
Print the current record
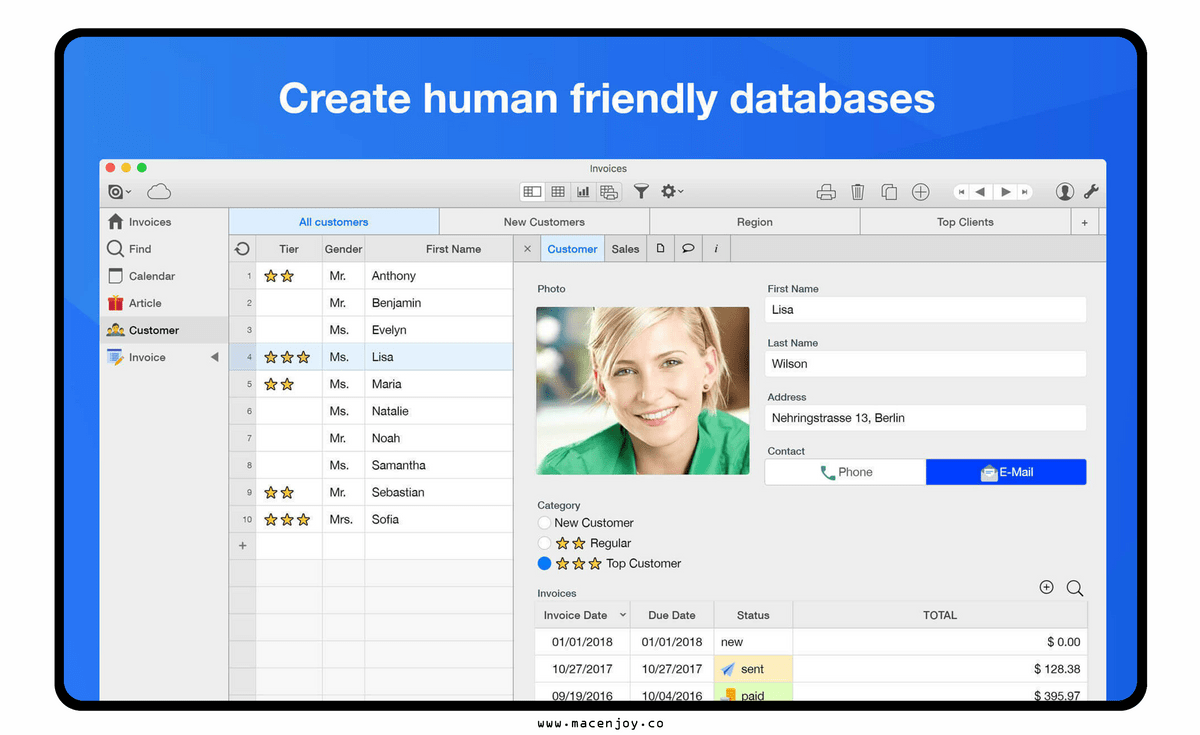[x=826, y=192]
